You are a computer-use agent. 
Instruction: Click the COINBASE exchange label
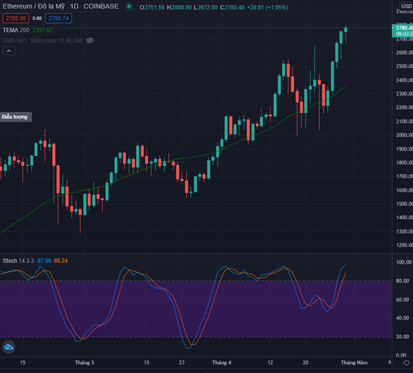pos(101,6)
